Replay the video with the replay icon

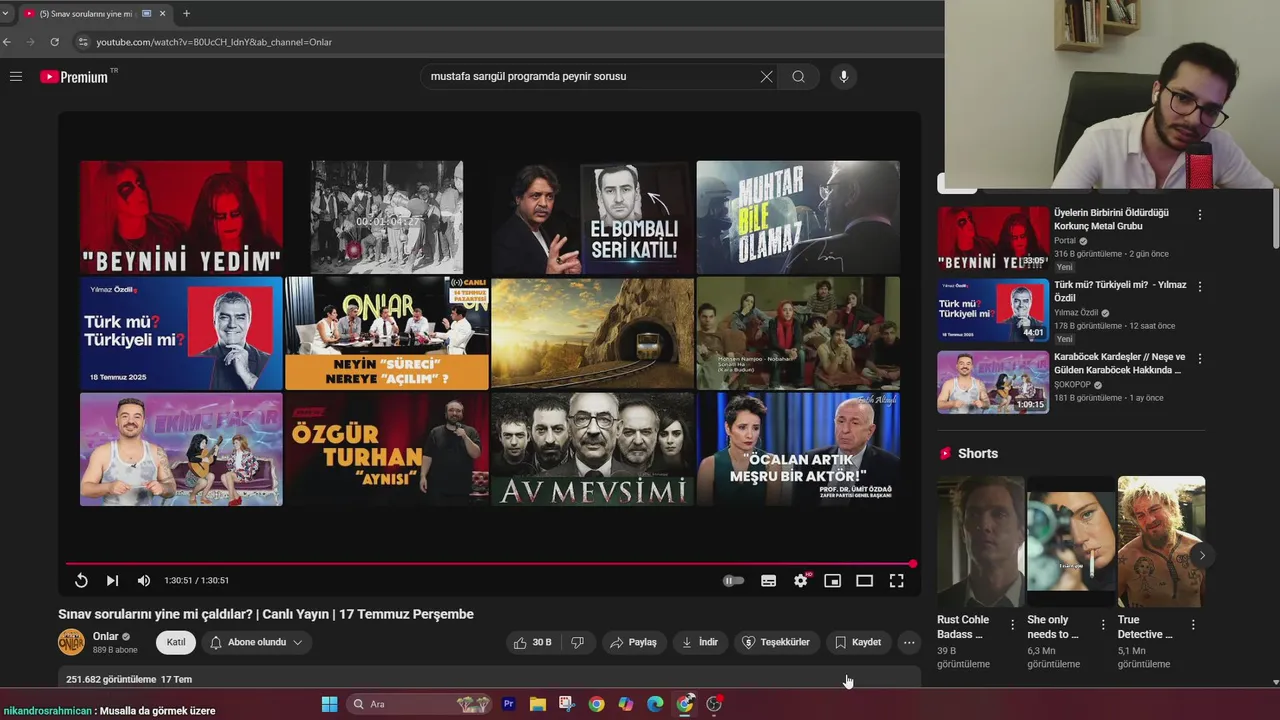click(81, 581)
